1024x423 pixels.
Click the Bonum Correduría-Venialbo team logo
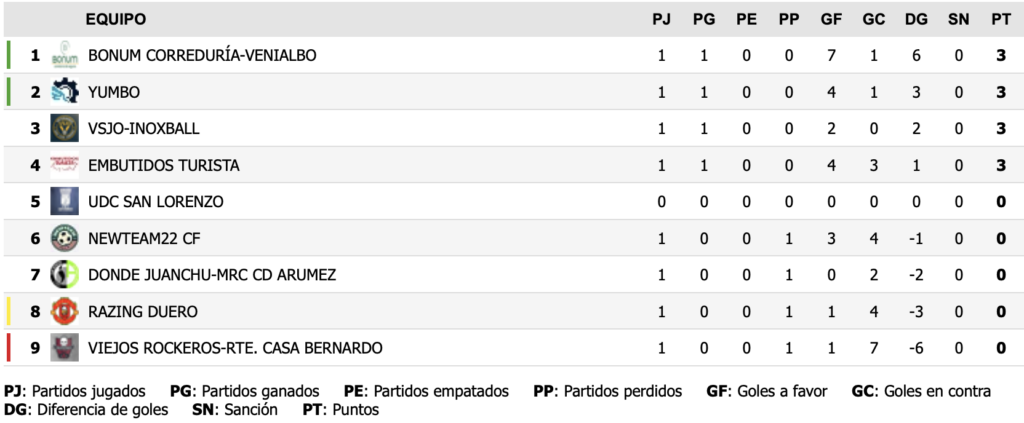[64, 56]
